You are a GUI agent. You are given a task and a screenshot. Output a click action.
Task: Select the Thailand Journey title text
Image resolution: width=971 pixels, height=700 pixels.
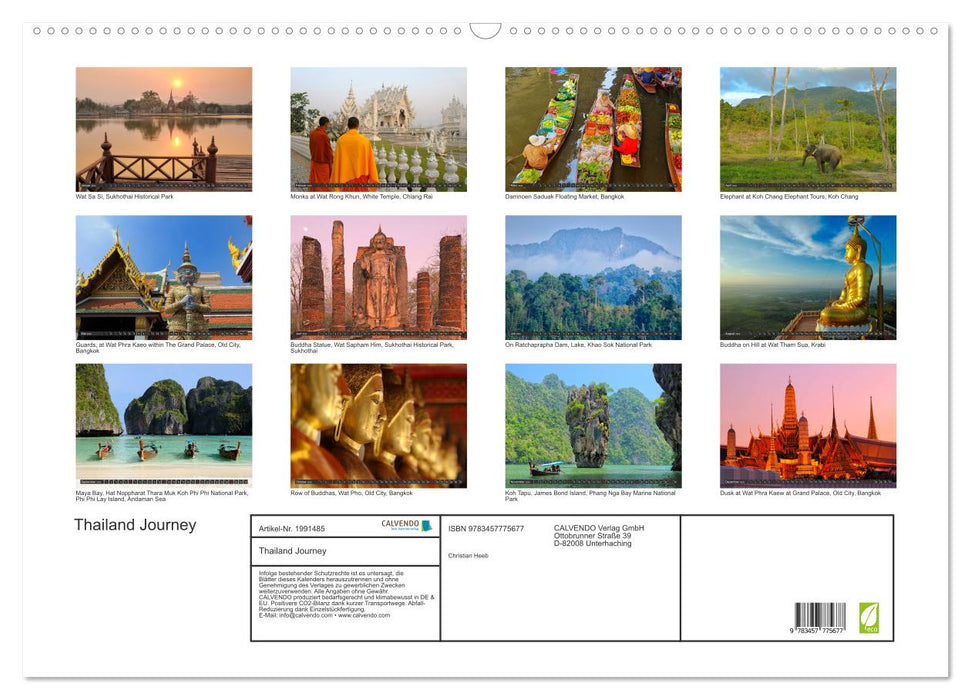coord(135,524)
